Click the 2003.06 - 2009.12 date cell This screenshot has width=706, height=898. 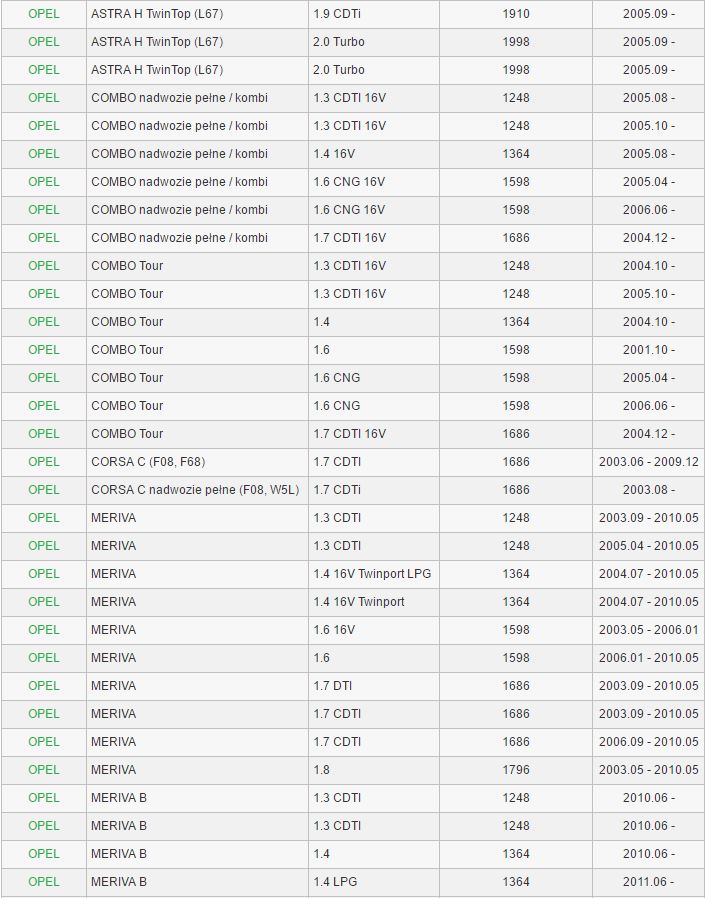(648, 462)
